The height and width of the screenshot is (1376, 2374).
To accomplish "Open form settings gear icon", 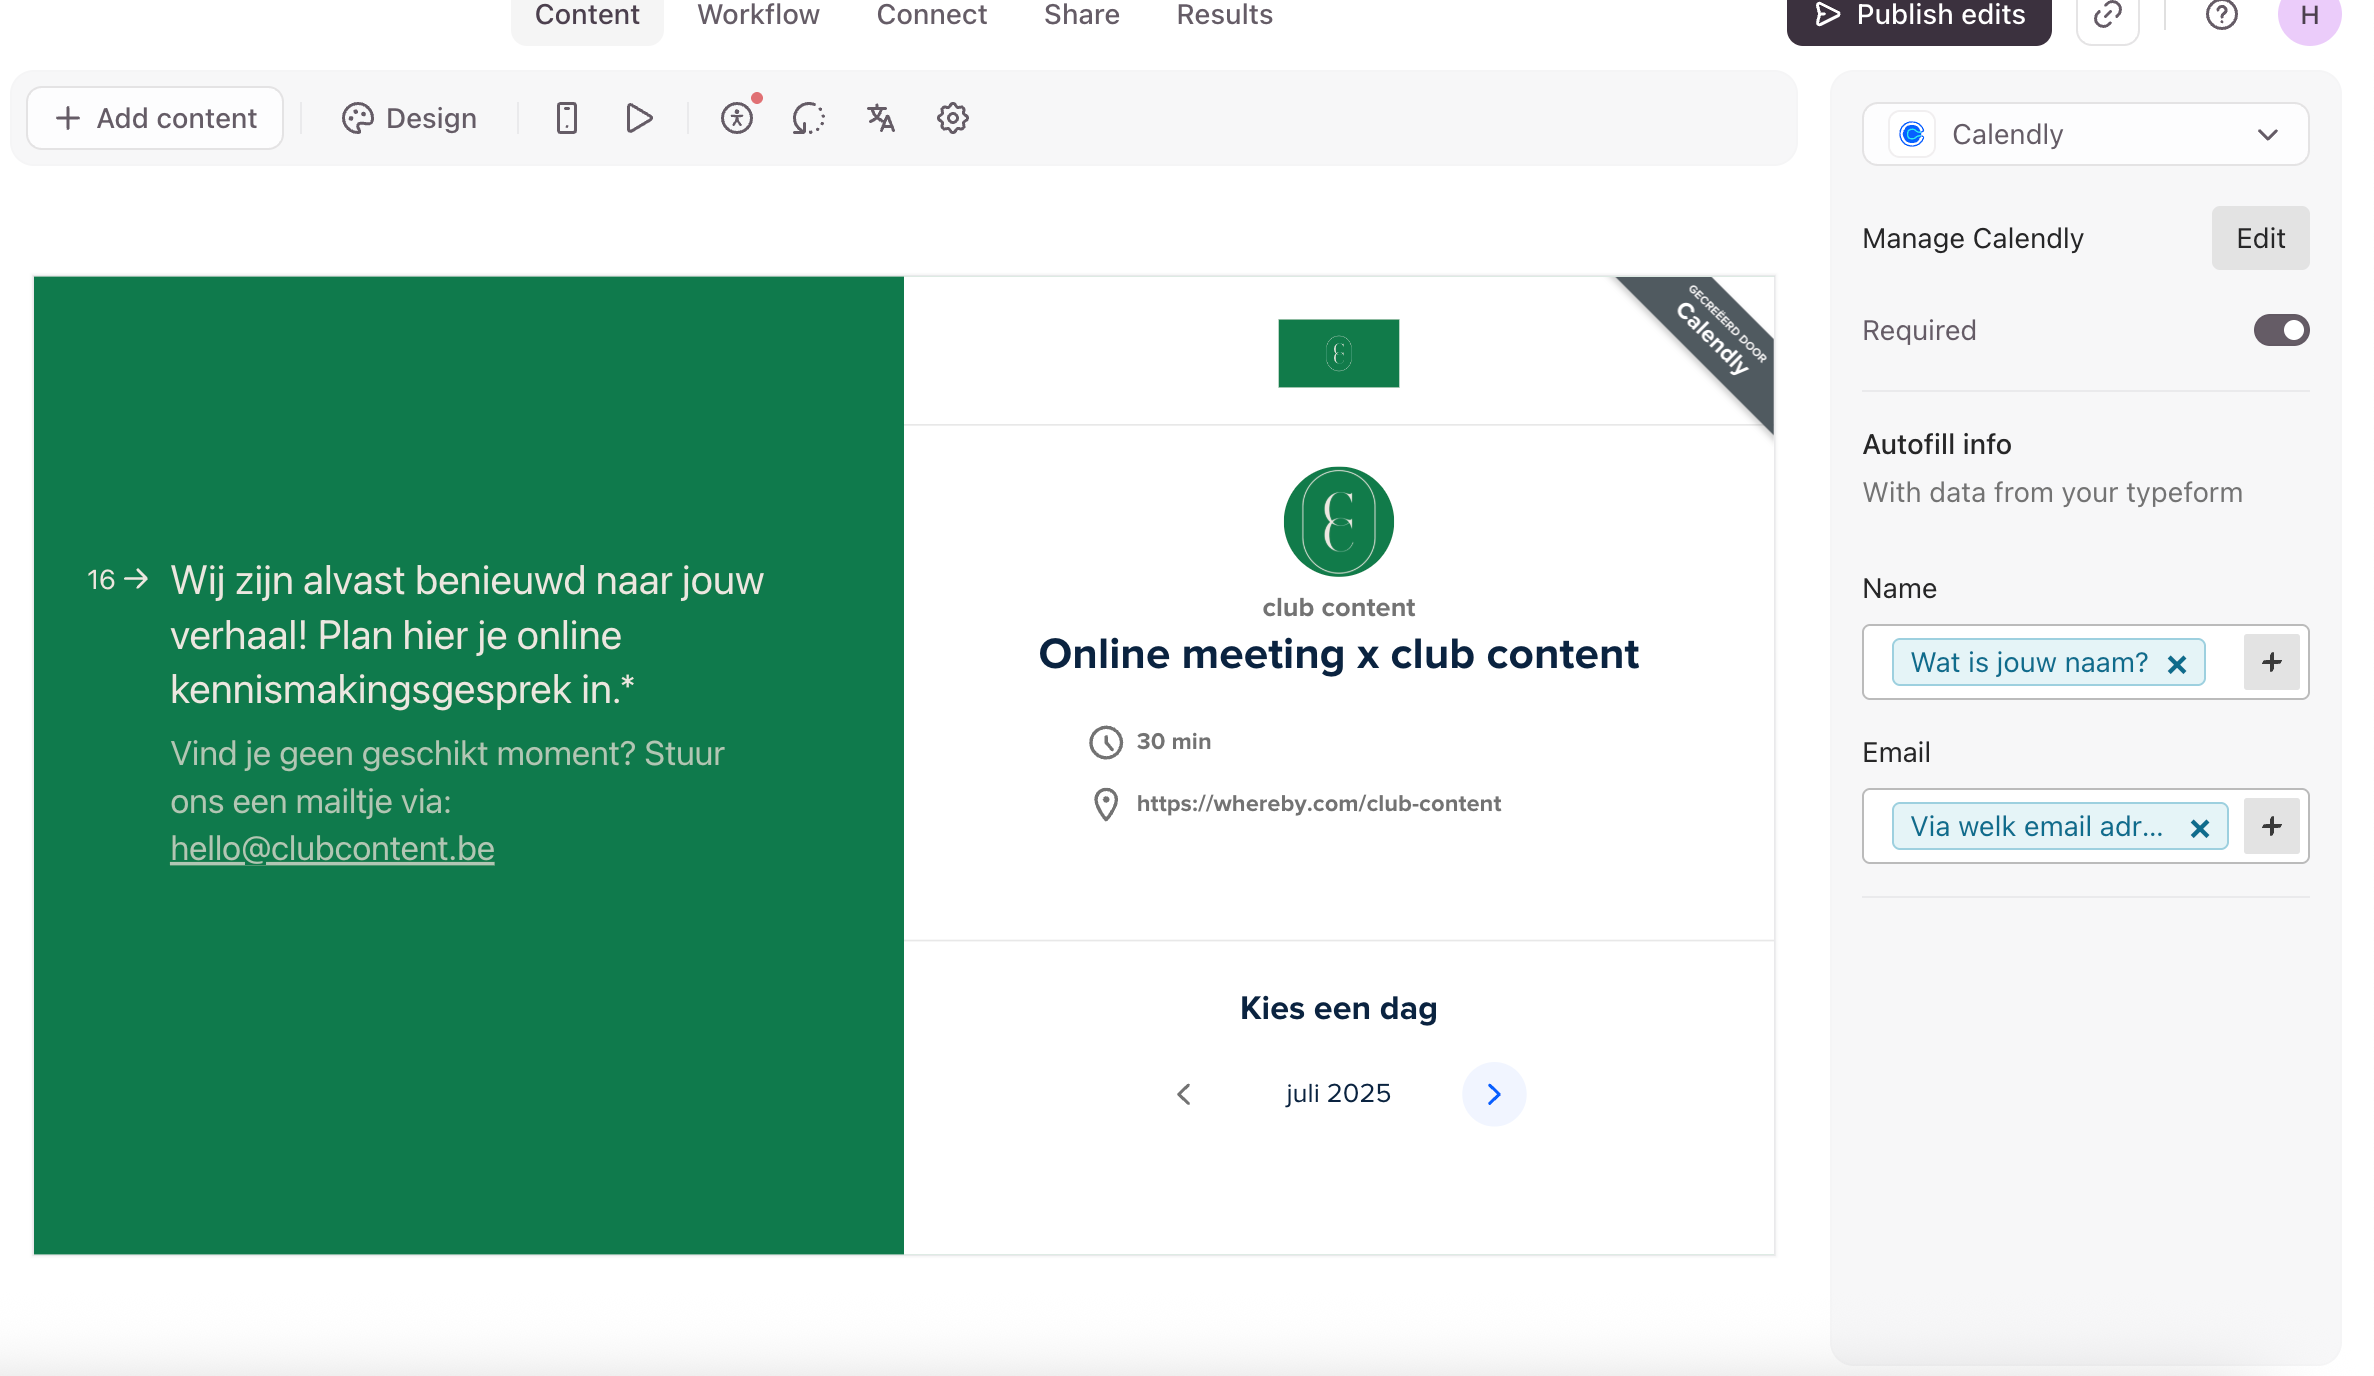I will point(952,118).
